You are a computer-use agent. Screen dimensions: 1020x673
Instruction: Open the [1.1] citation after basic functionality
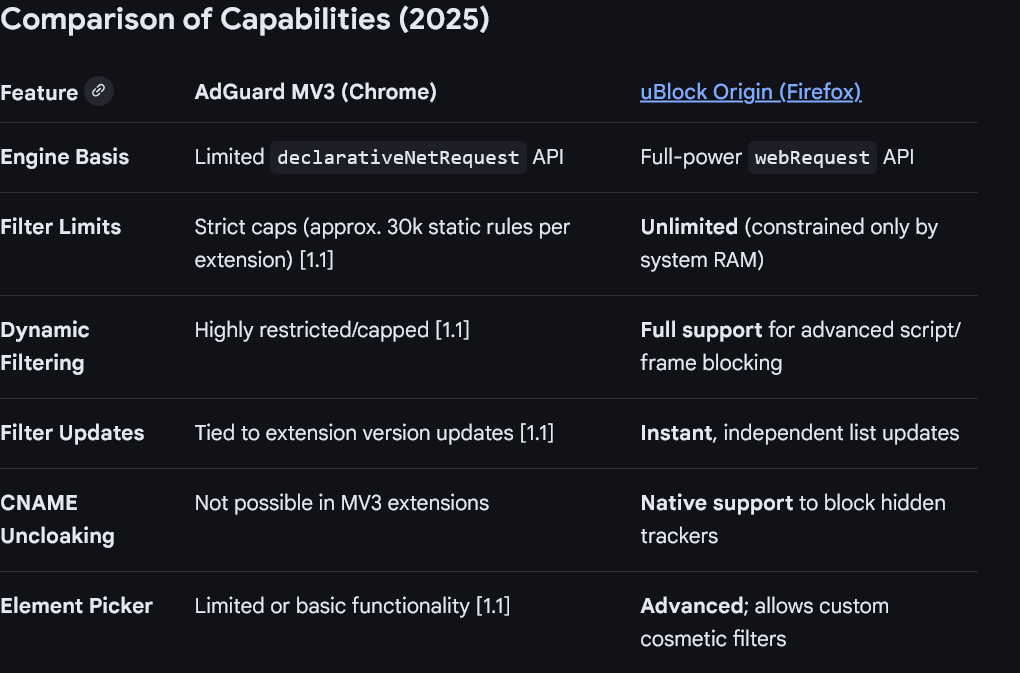(x=492, y=605)
